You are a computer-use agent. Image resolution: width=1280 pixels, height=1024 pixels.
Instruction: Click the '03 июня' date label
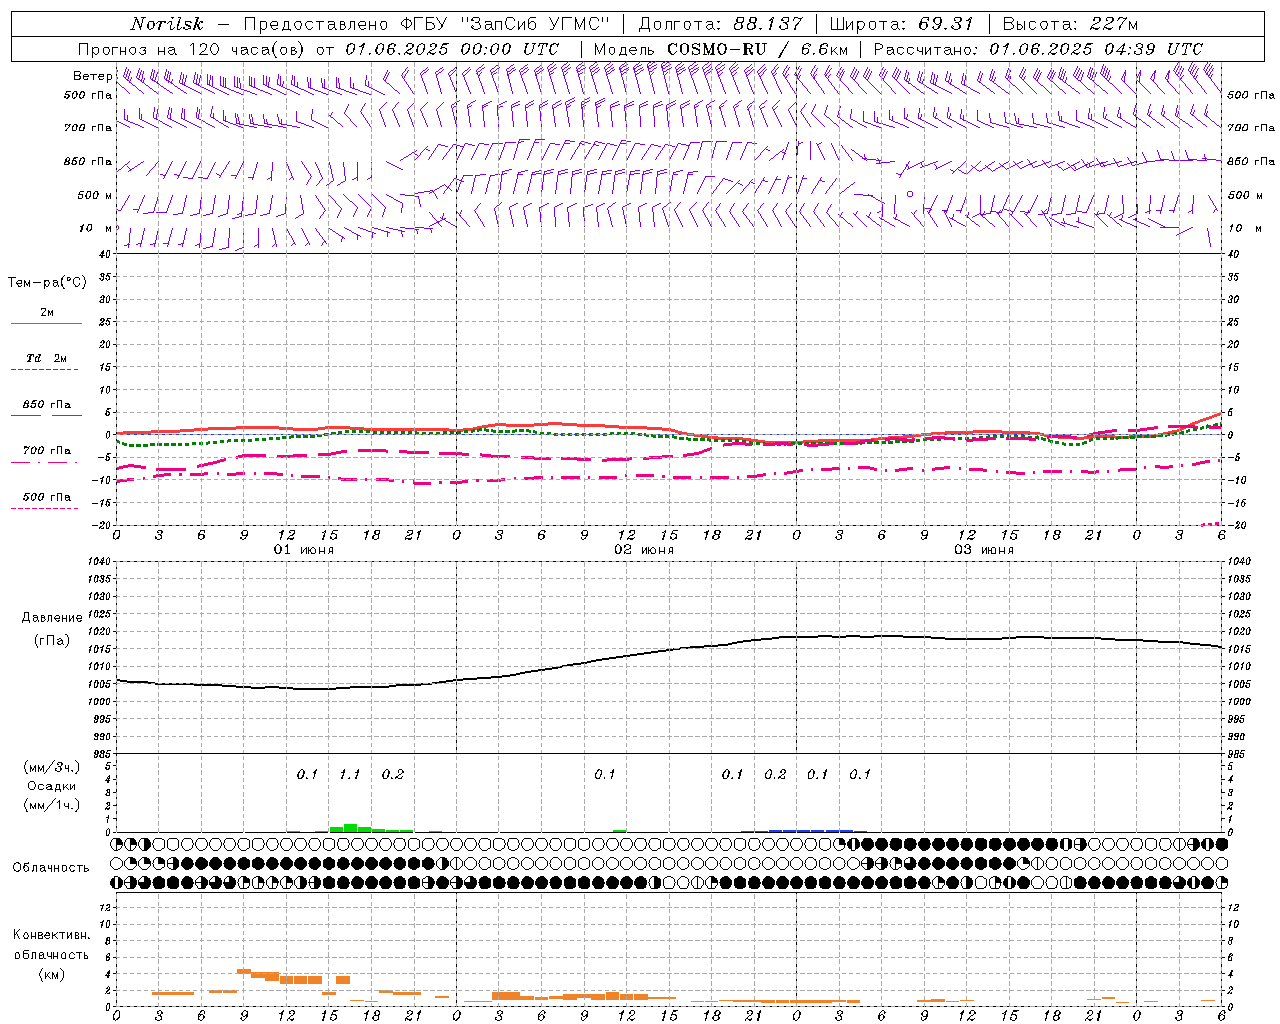(x=984, y=550)
